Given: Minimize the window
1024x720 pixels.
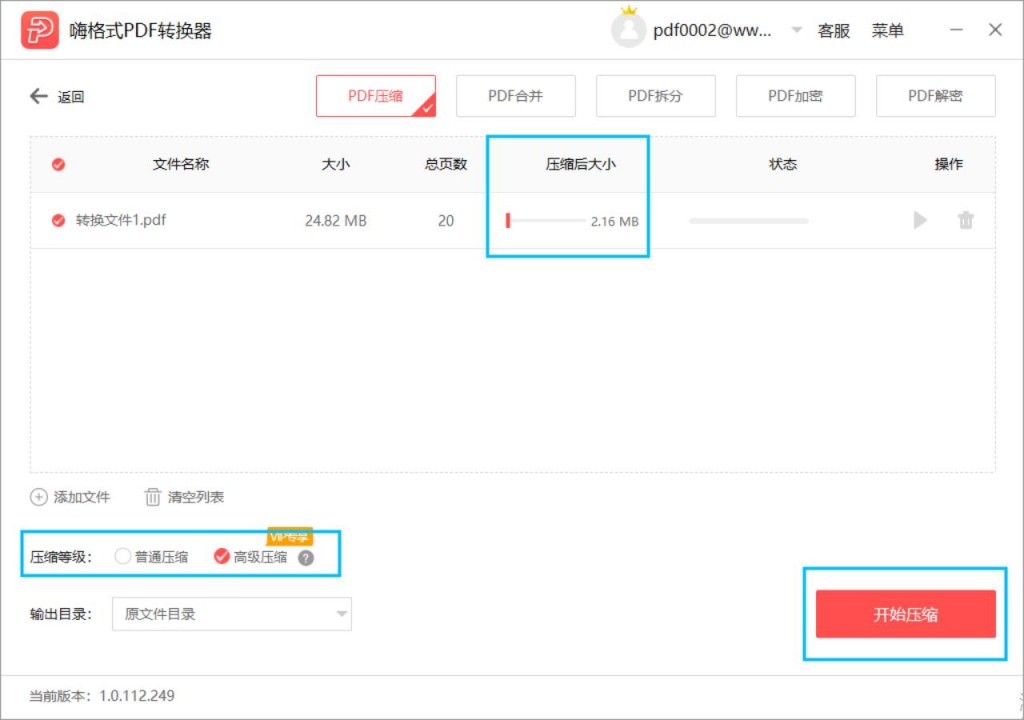Looking at the screenshot, I should point(956,30).
